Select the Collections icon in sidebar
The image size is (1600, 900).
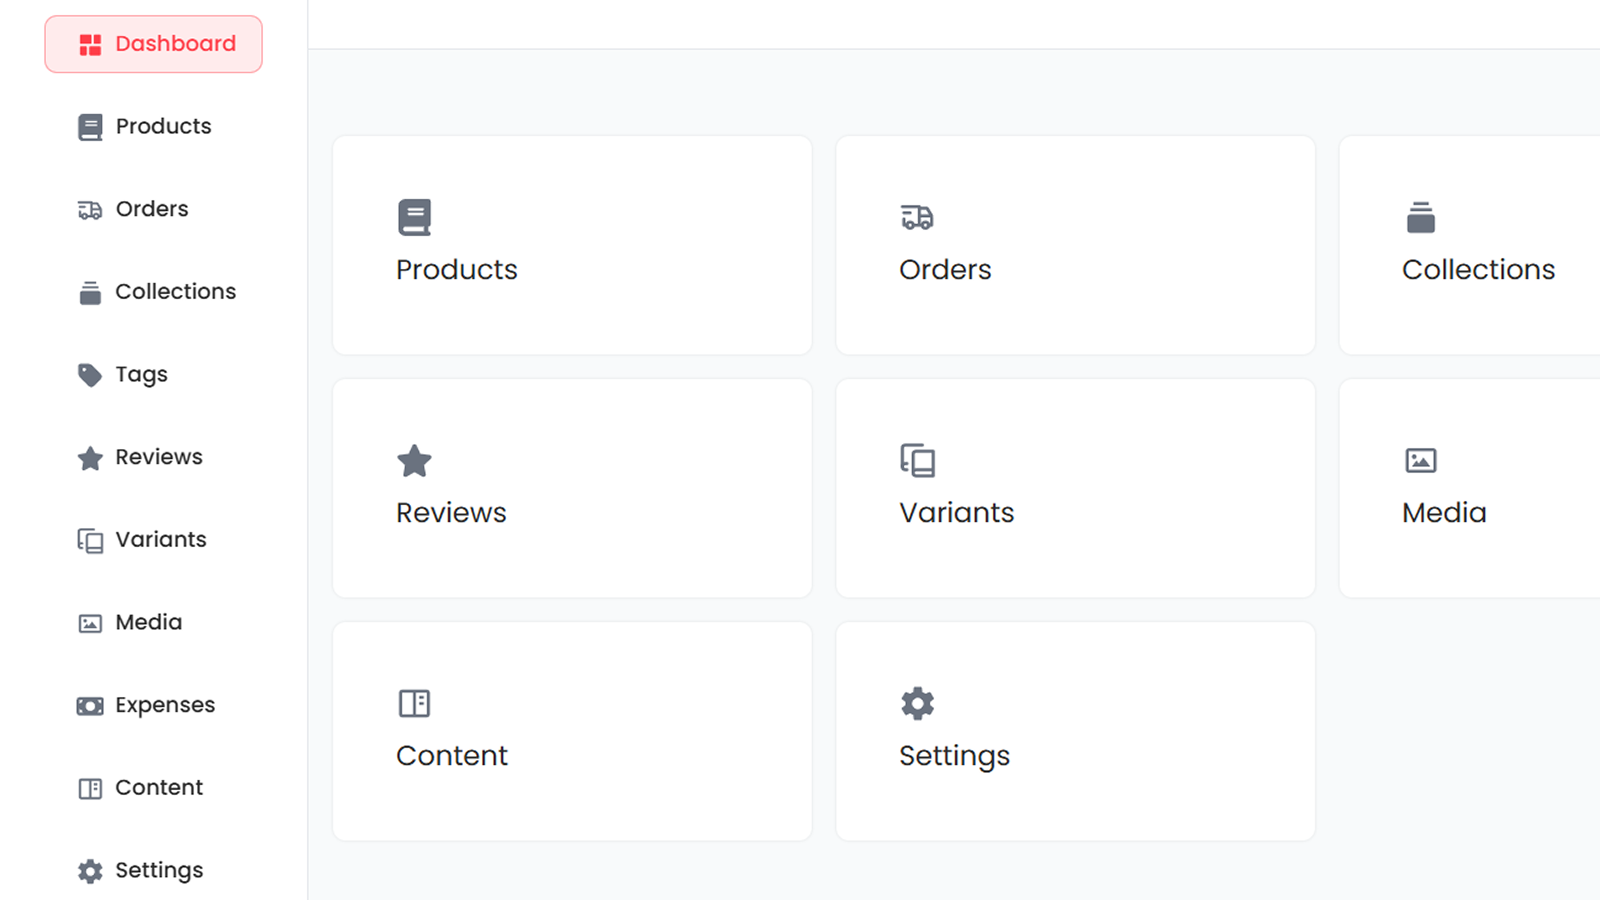click(x=90, y=291)
